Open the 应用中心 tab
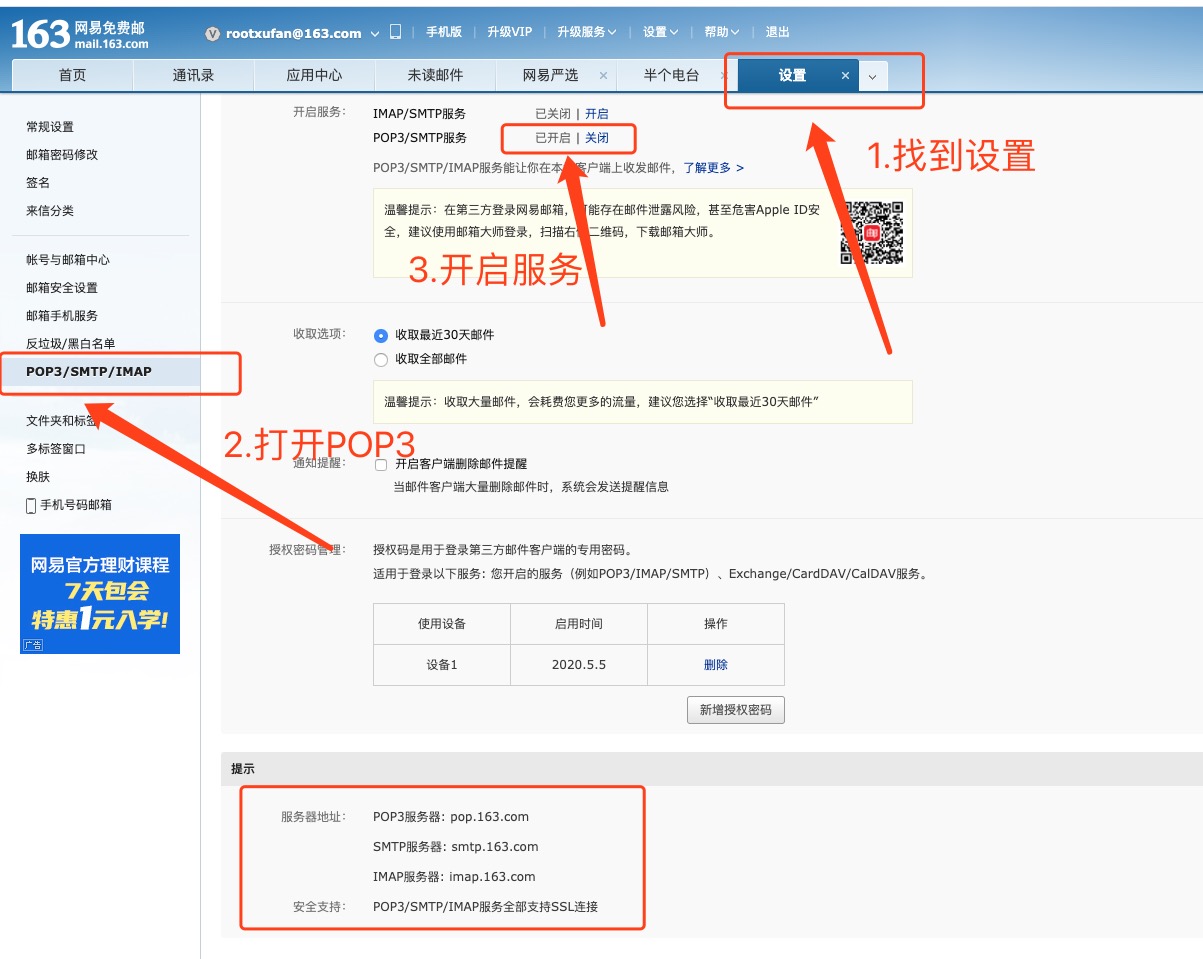 tap(314, 75)
